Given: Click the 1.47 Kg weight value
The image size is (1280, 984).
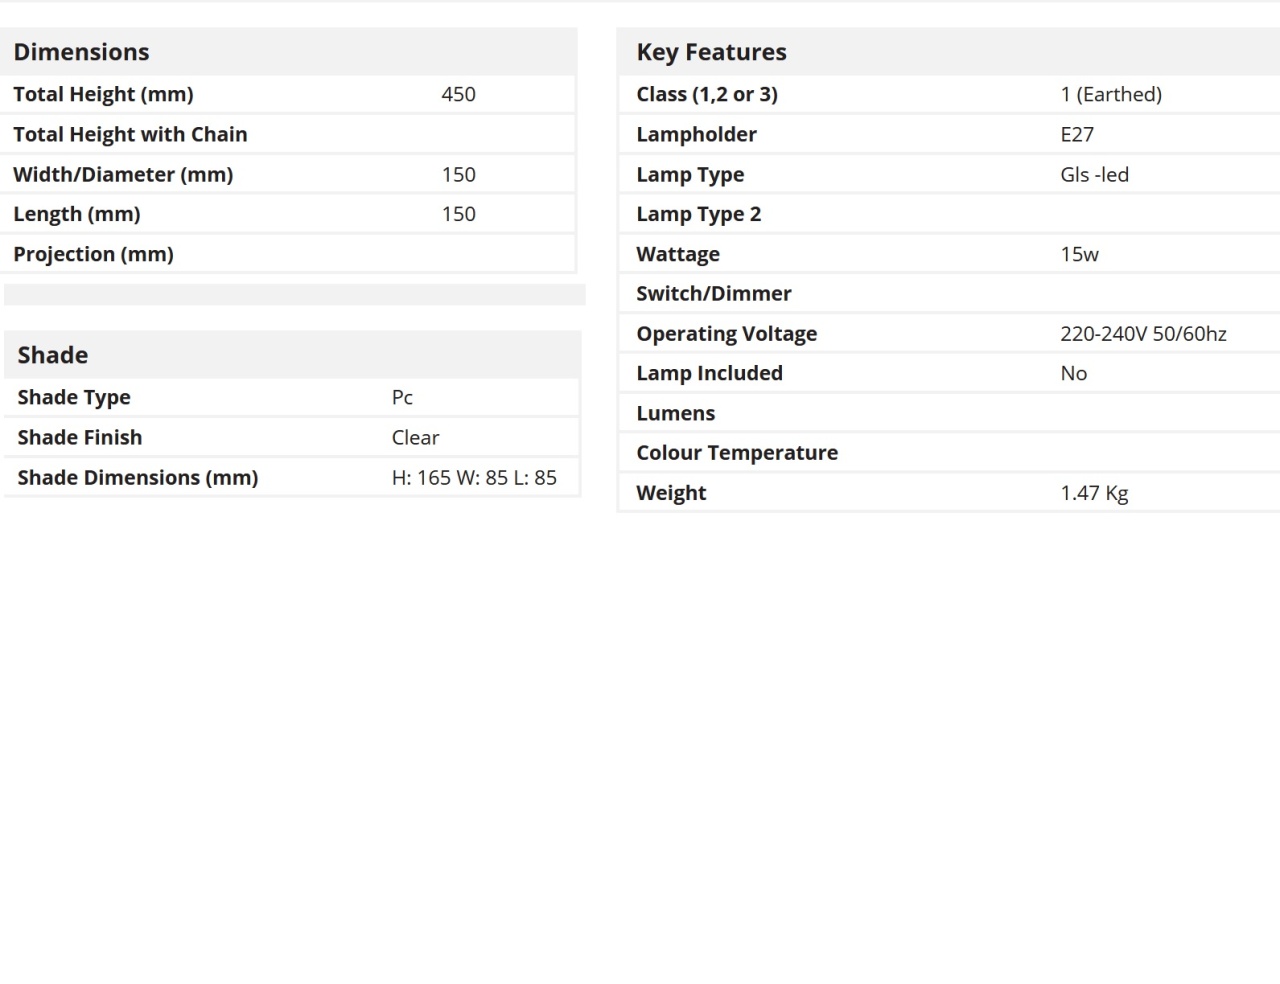Looking at the screenshot, I should point(1094,492).
